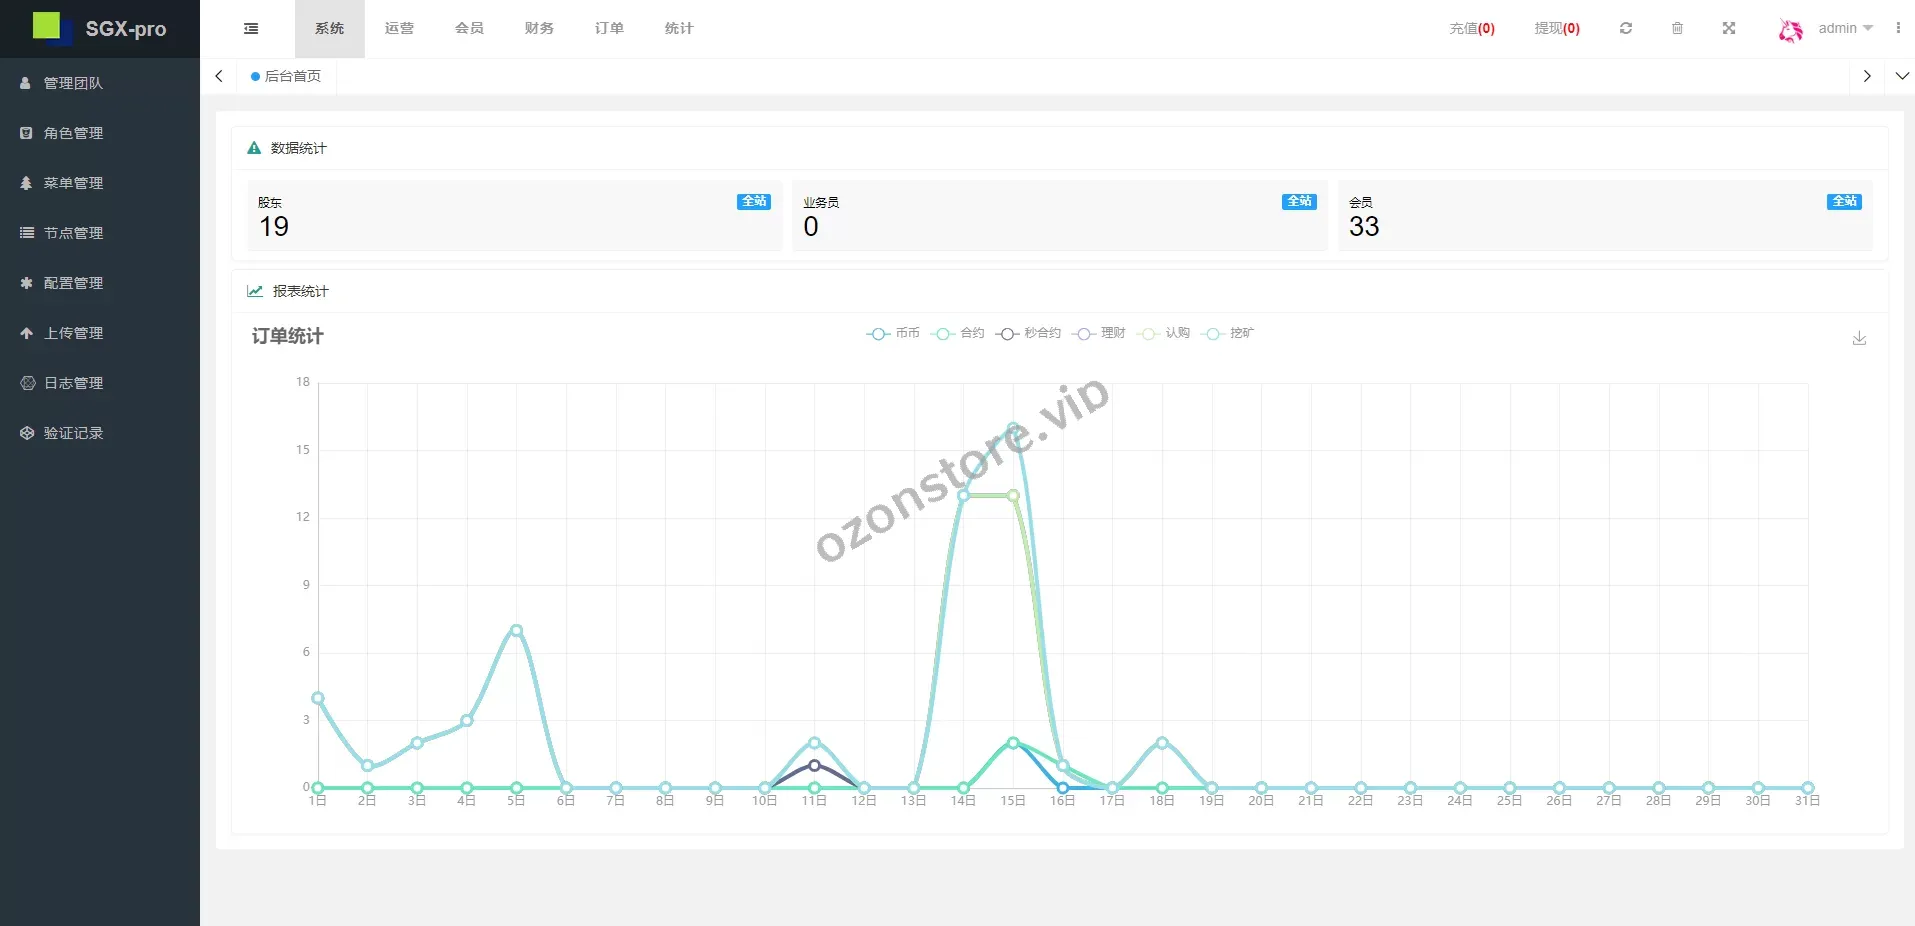This screenshot has width=1915, height=926.
Task: Click the refresh icon in top bar
Action: tap(1626, 29)
